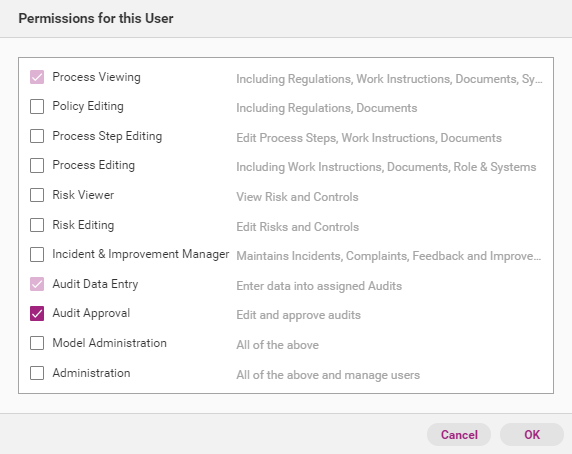Click description 'Edit and approve audits'
572x454 pixels.
(x=298, y=315)
